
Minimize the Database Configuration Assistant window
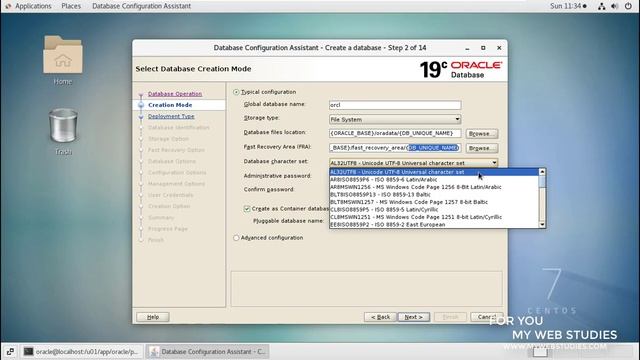pyautogui.click(x=467, y=48)
